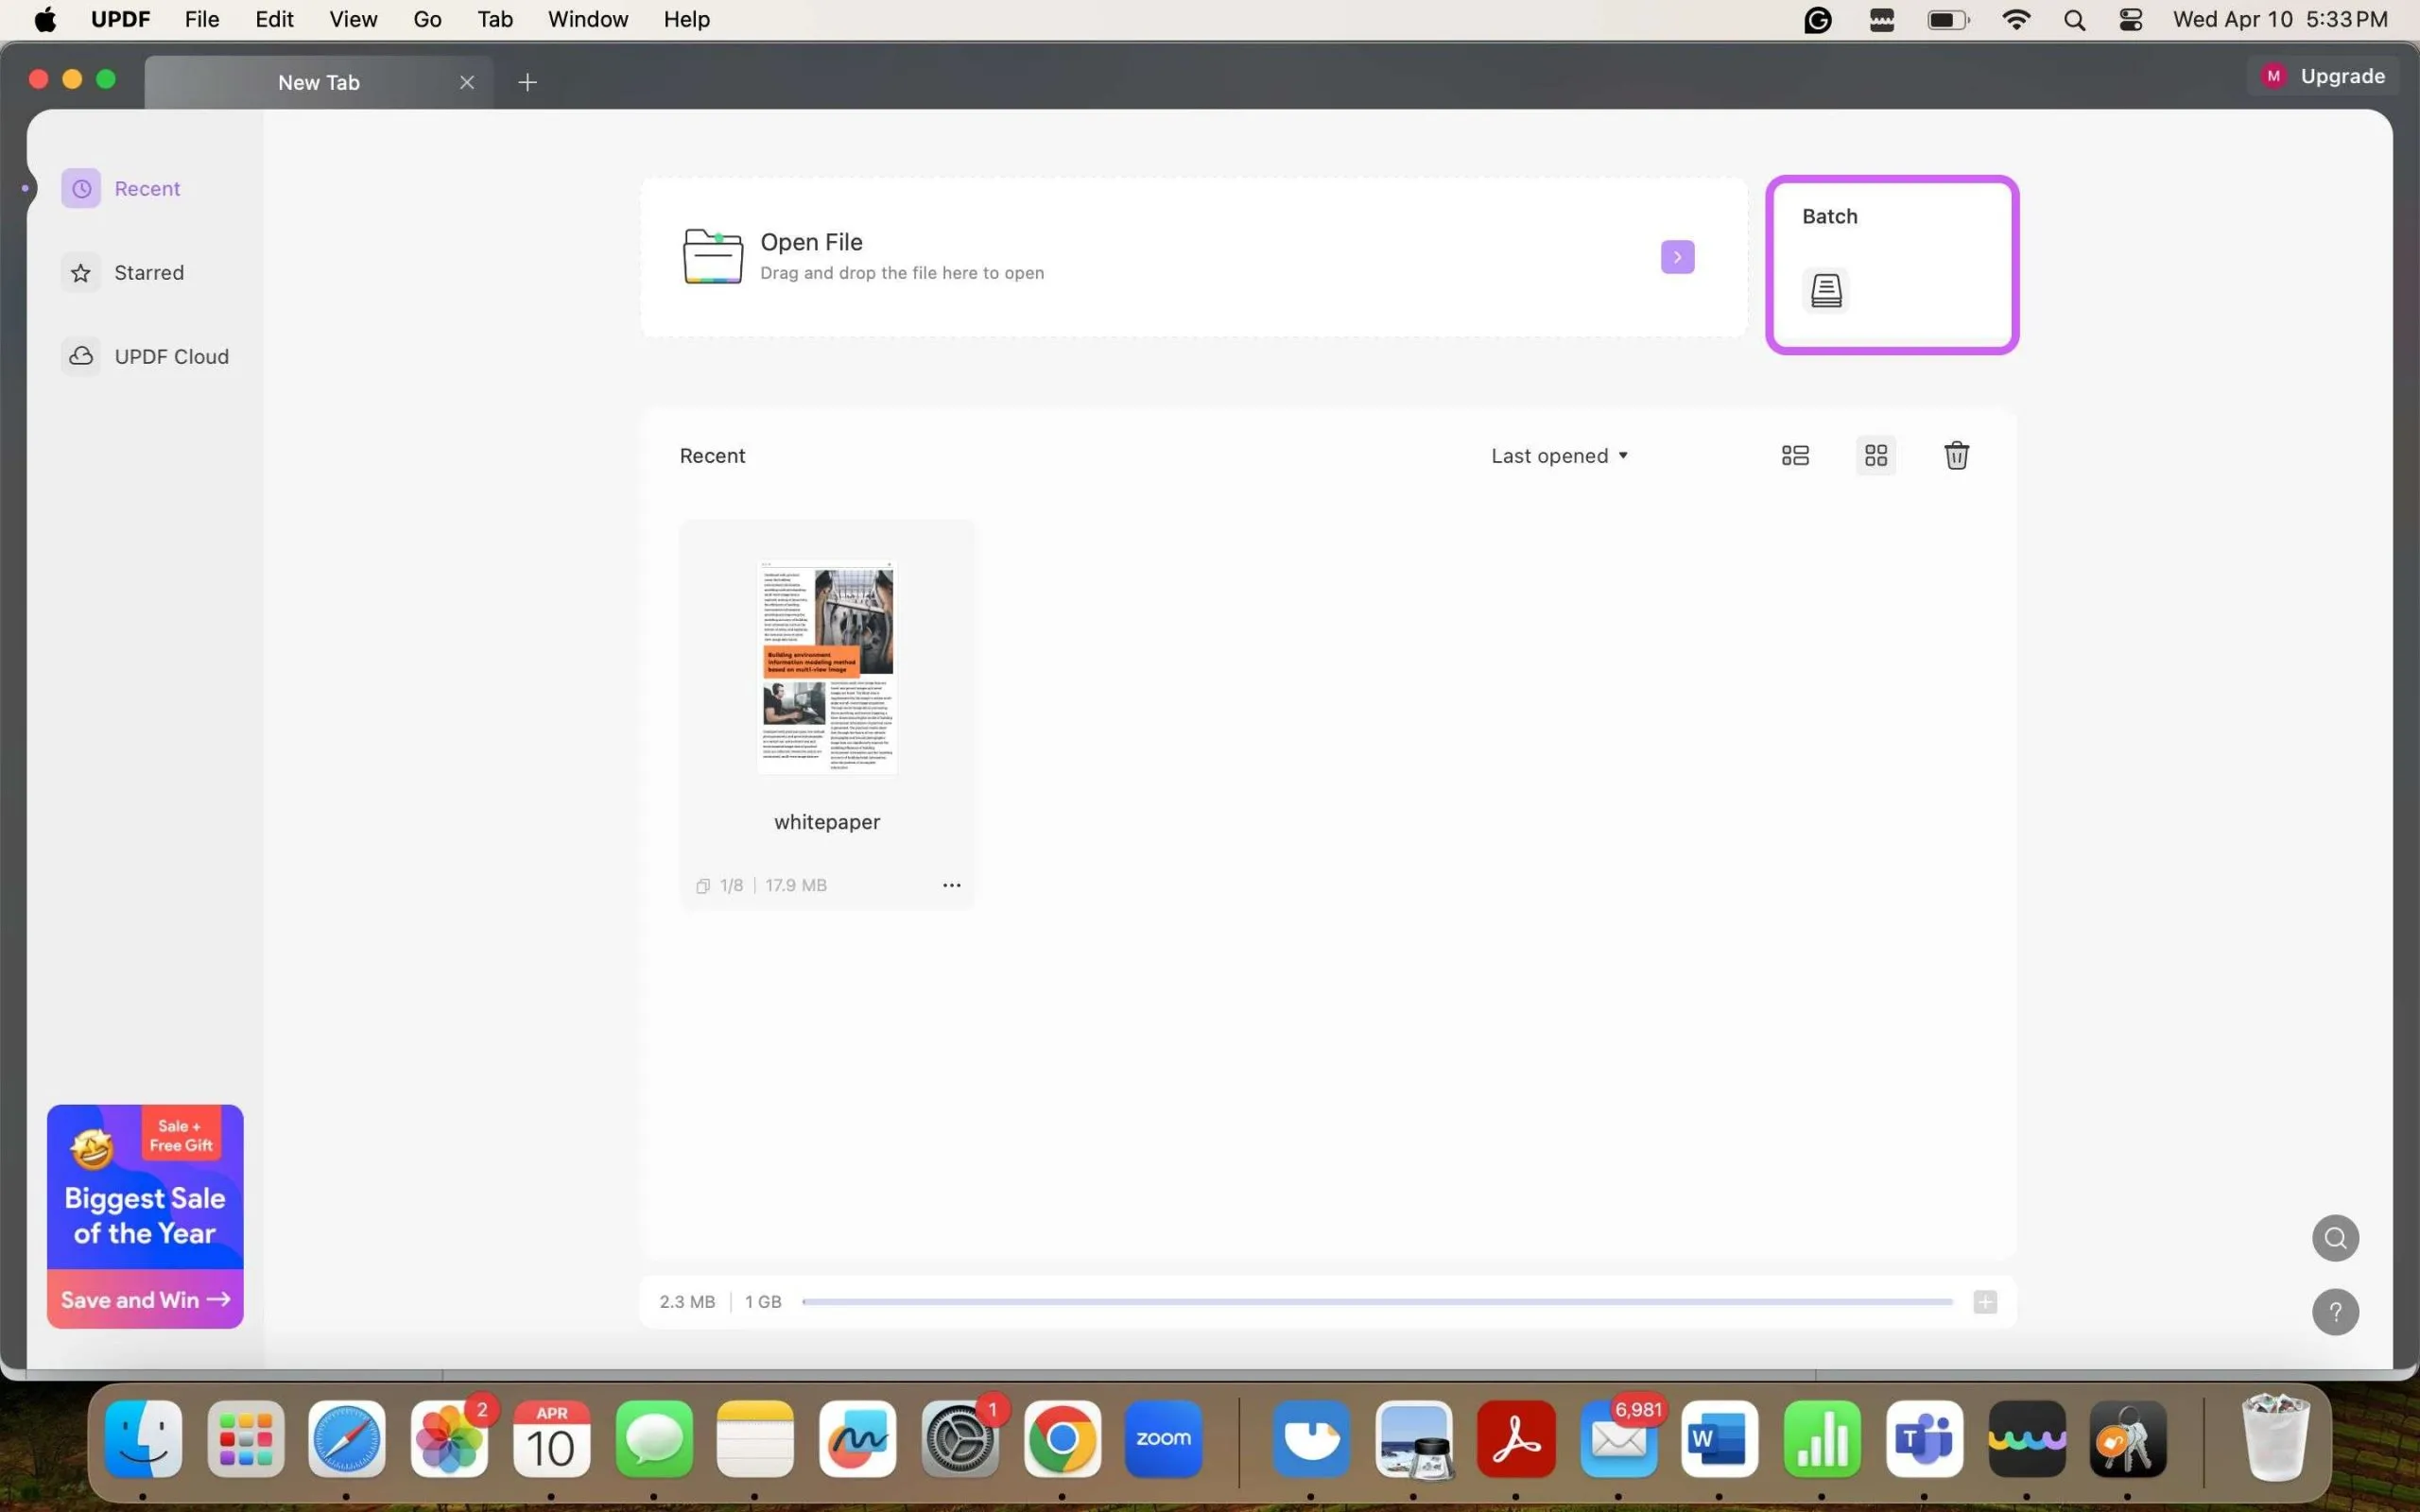Open whitepaper file more options menu

click(x=951, y=885)
